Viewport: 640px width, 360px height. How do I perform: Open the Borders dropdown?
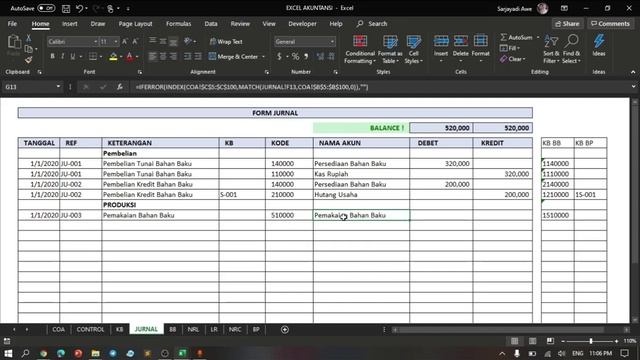[x=101, y=57]
